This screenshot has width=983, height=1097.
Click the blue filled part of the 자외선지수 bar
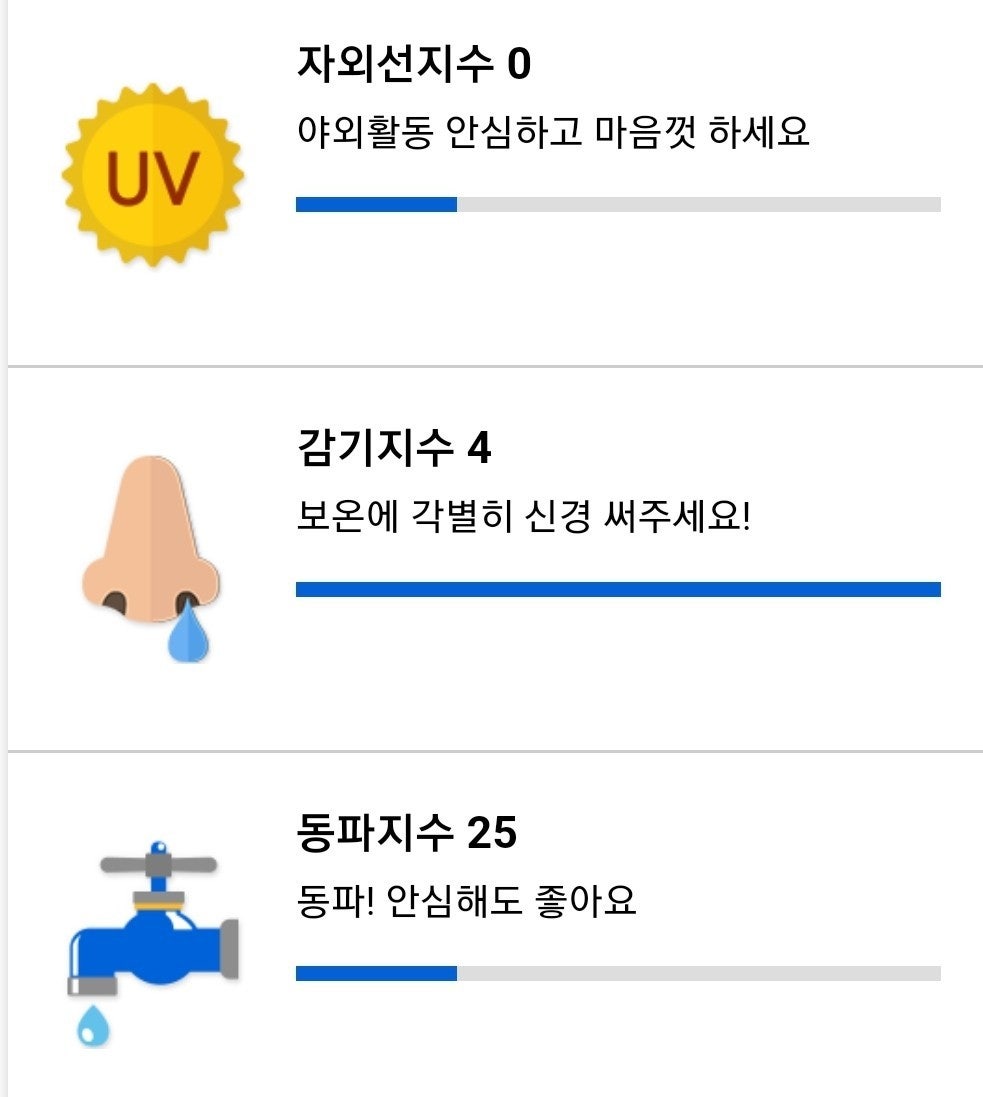coord(376,205)
